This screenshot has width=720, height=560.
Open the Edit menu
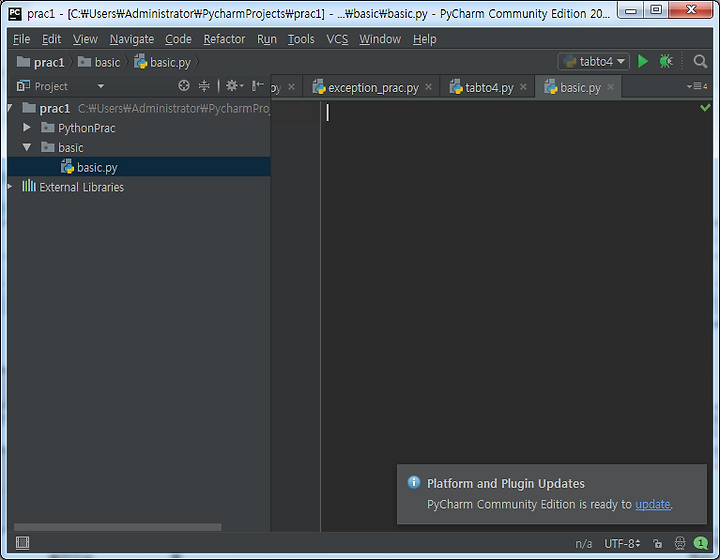pyautogui.click(x=51, y=39)
